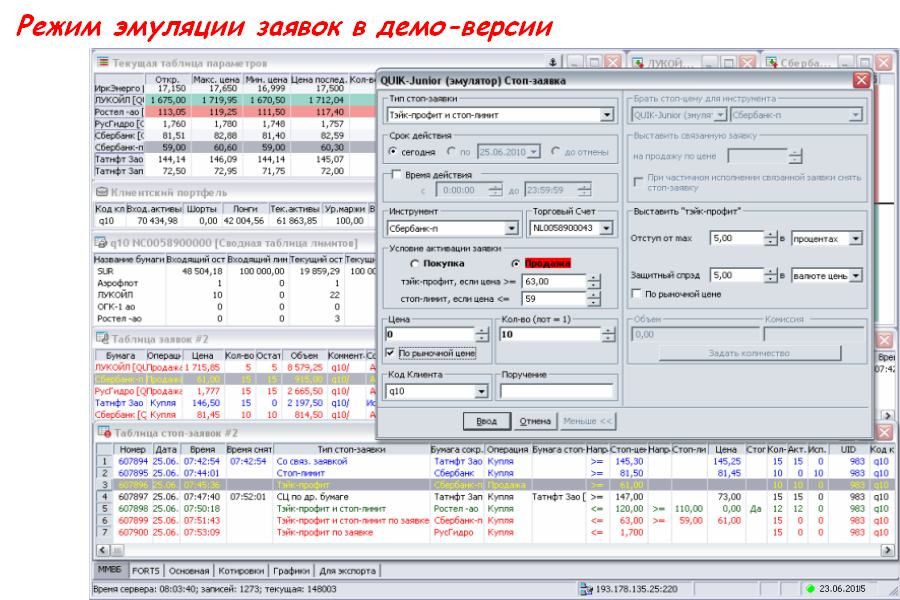Click the Задать количество button

tap(749, 353)
